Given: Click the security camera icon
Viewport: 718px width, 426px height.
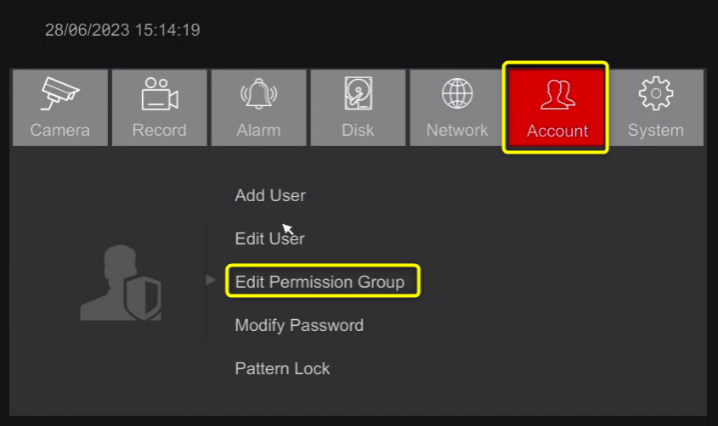Looking at the screenshot, I should click(x=59, y=95).
